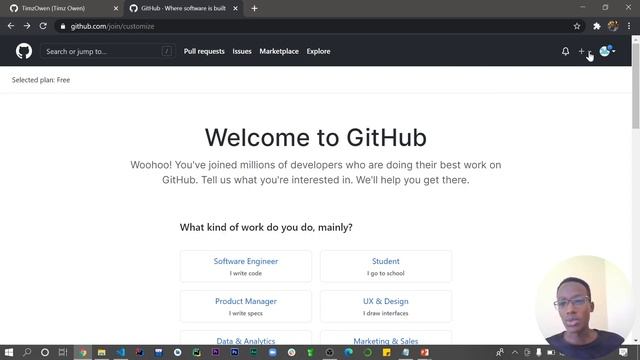Open the notifications bell
This screenshot has width=640, height=360.
[x=565, y=51]
